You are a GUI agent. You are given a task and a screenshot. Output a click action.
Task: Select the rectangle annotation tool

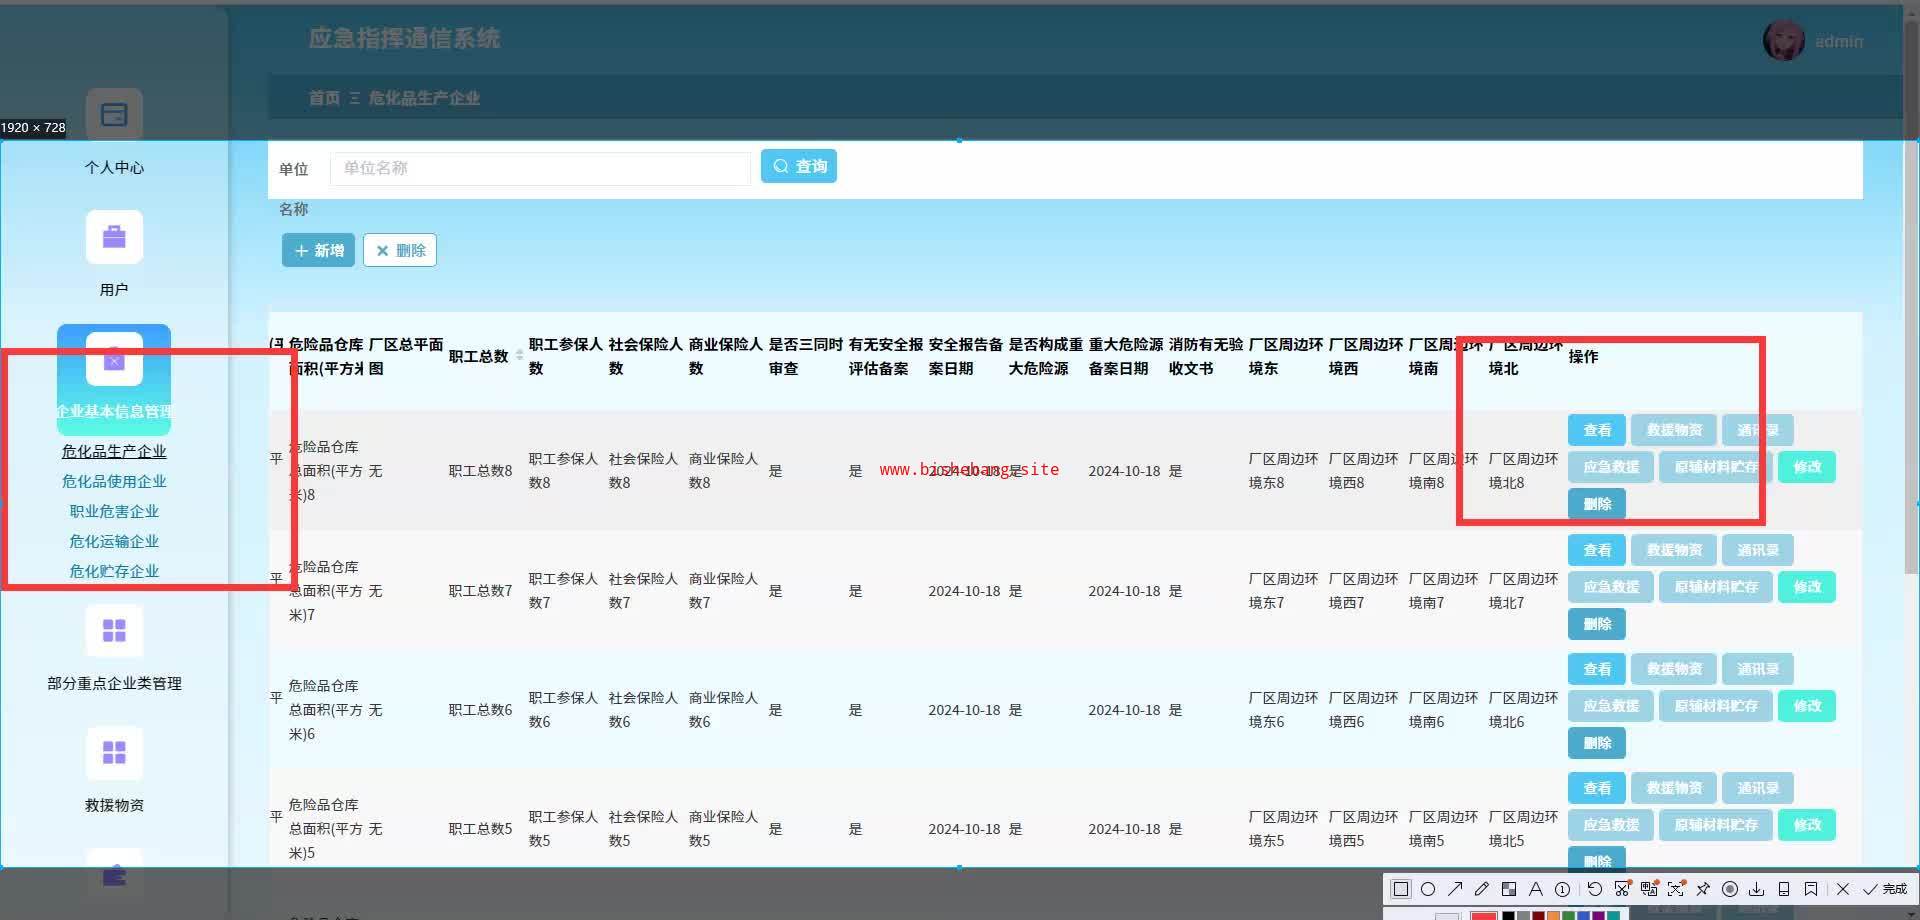coord(1401,889)
